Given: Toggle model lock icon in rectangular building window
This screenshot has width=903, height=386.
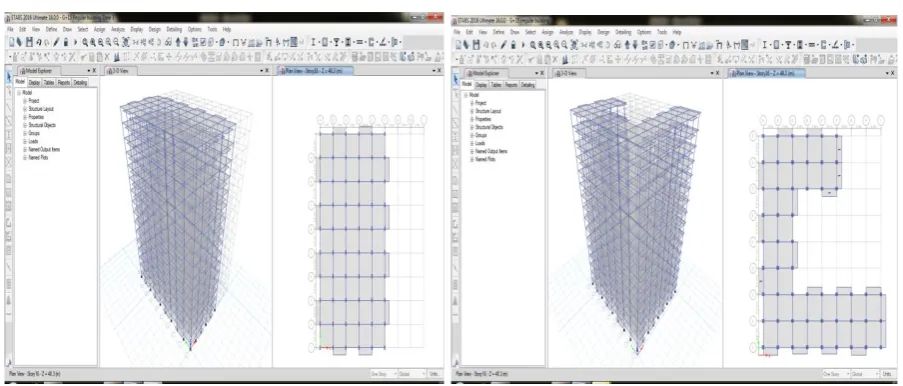Looking at the screenshot, I should point(66,42).
